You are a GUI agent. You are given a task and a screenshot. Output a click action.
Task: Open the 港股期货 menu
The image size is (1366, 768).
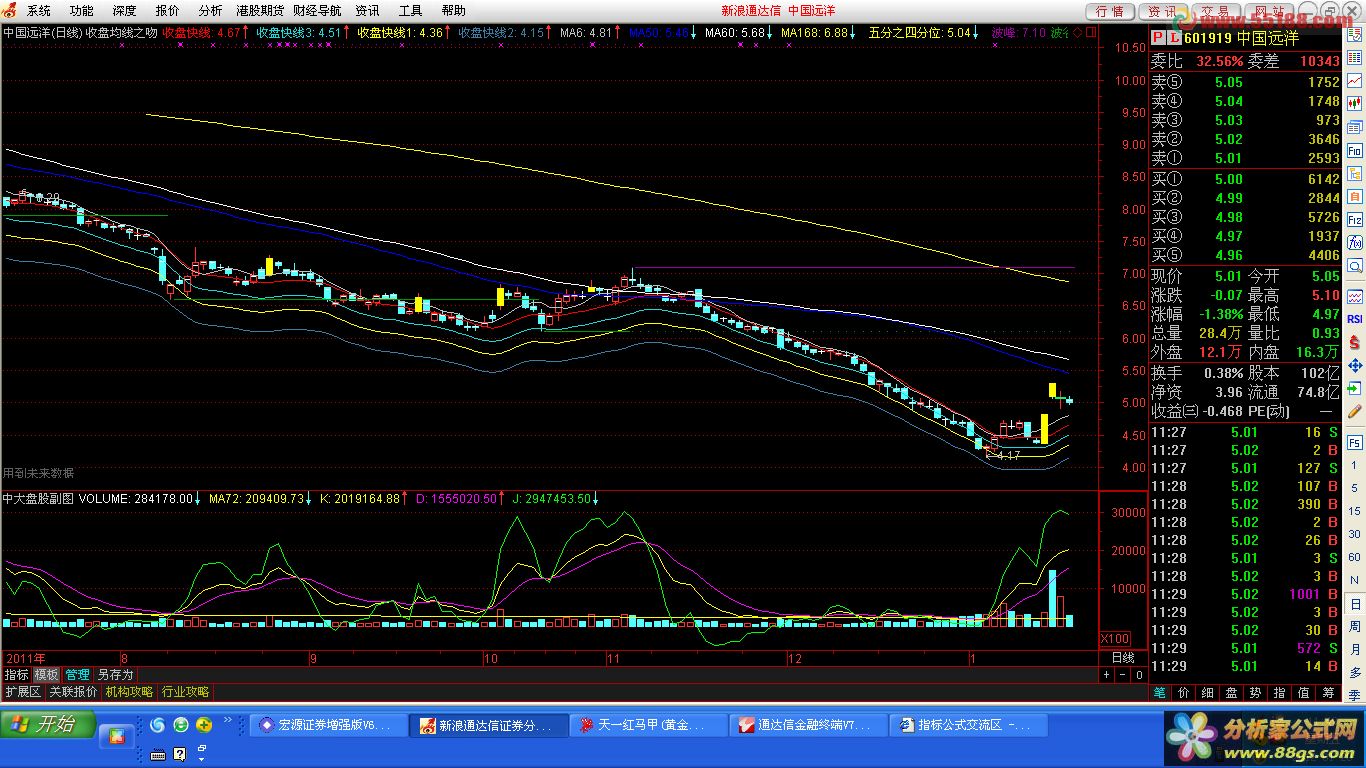click(260, 10)
